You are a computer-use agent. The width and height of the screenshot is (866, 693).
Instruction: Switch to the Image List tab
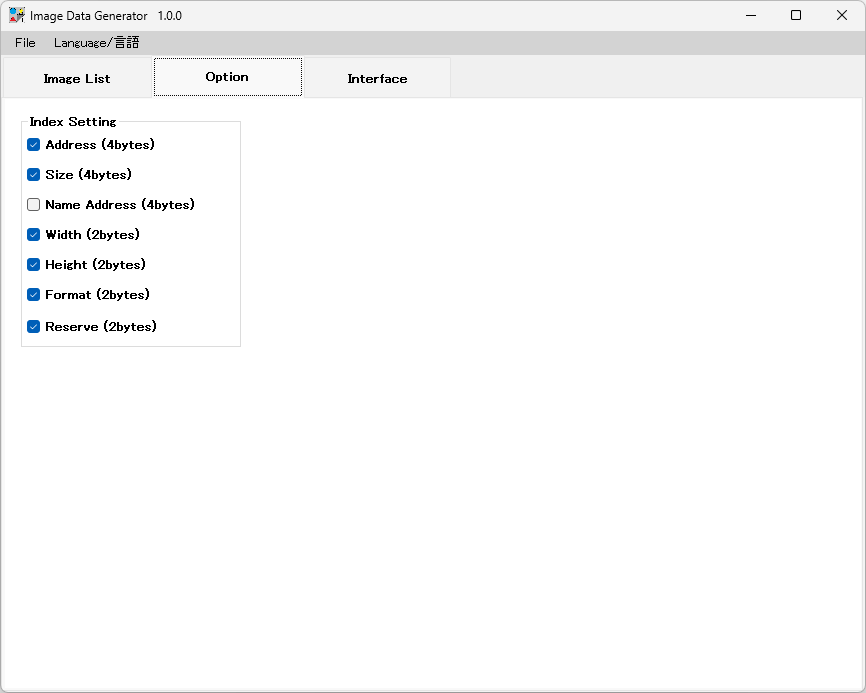[x=77, y=79]
